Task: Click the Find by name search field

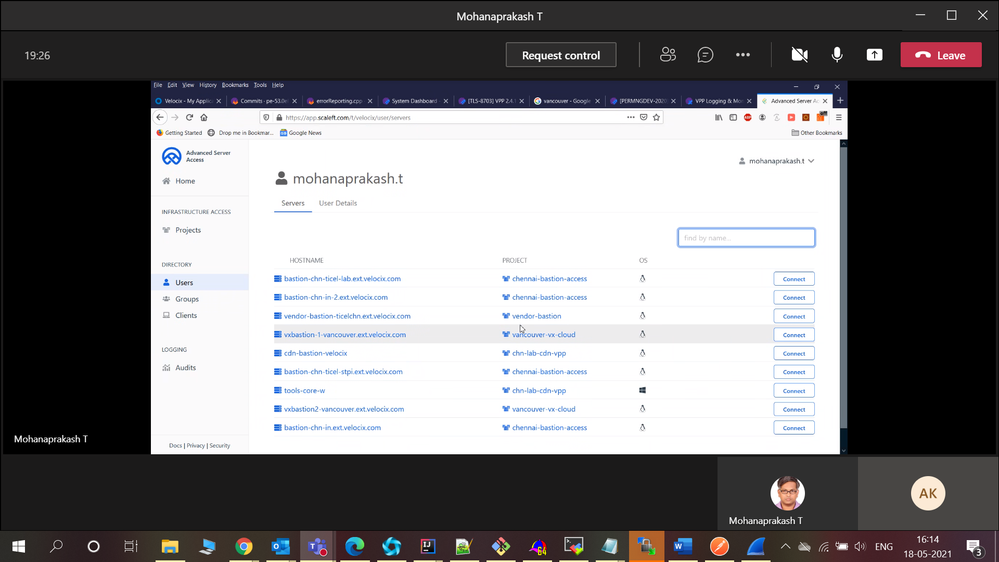Action: click(746, 238)
